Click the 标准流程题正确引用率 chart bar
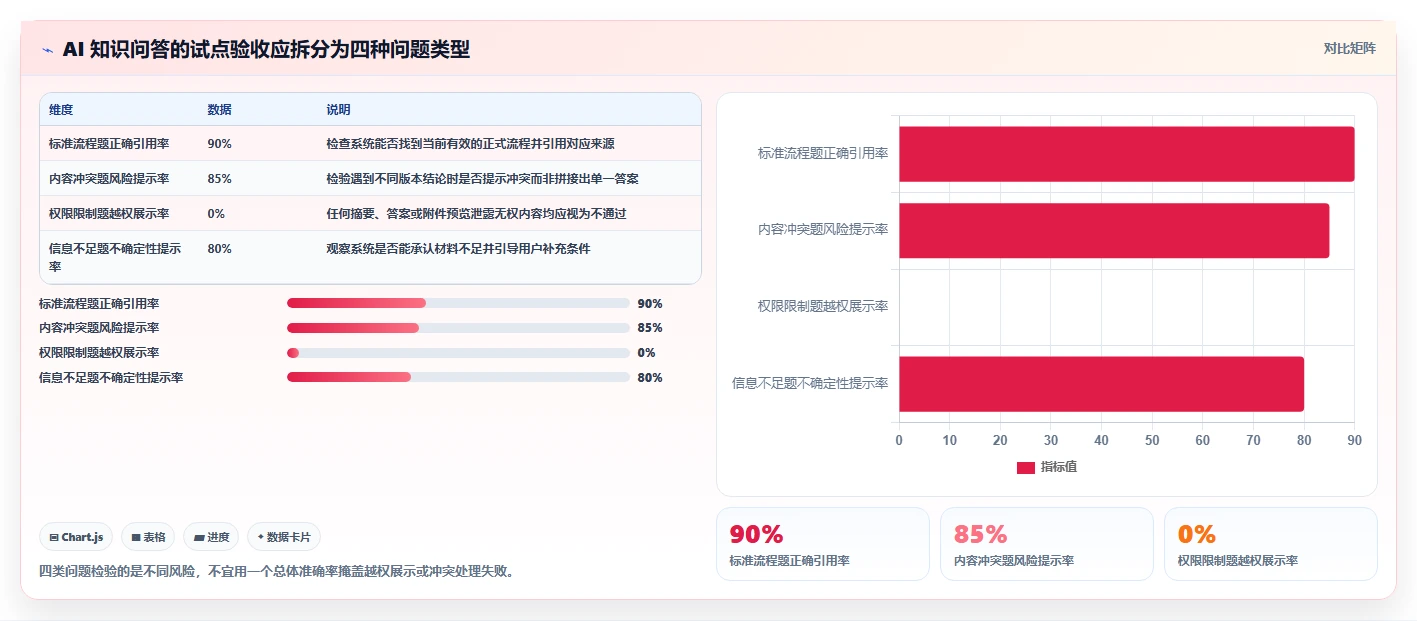The width and height of the screenshot is (1417, 621). (1127, 154)
